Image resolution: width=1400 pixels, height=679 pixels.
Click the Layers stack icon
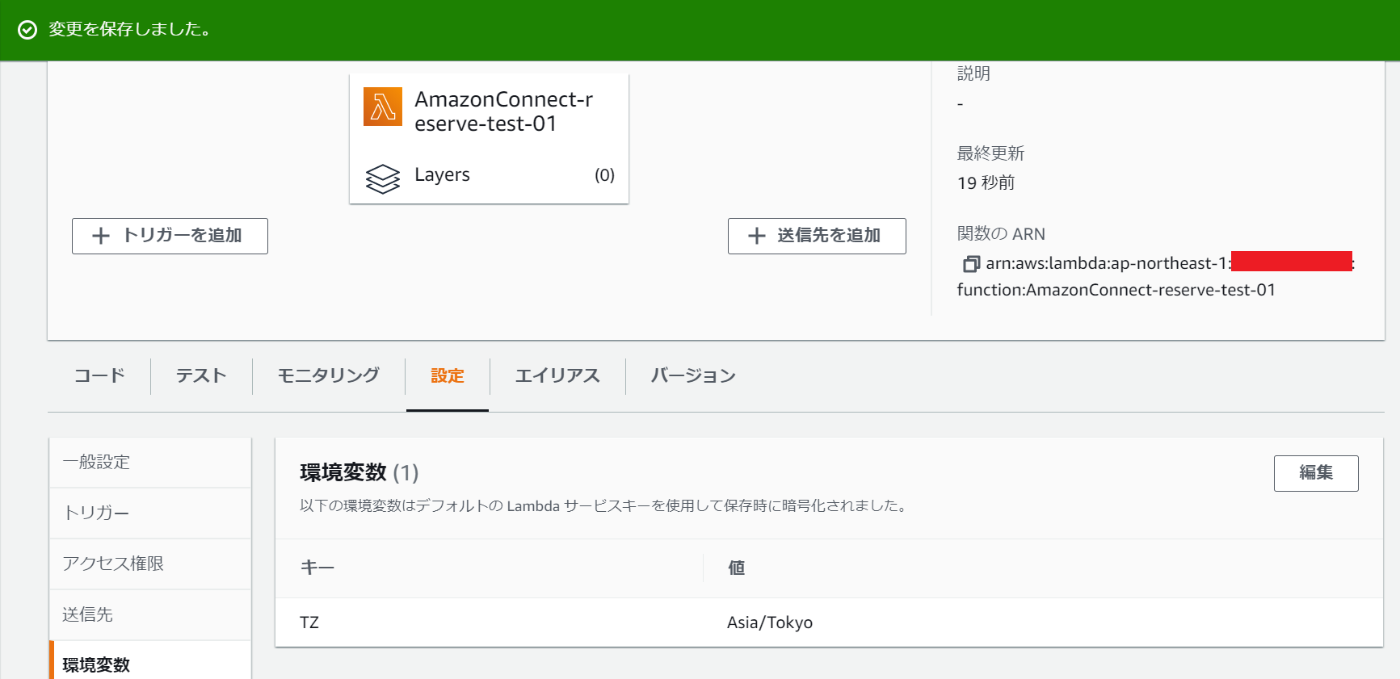tap(382, 177)
